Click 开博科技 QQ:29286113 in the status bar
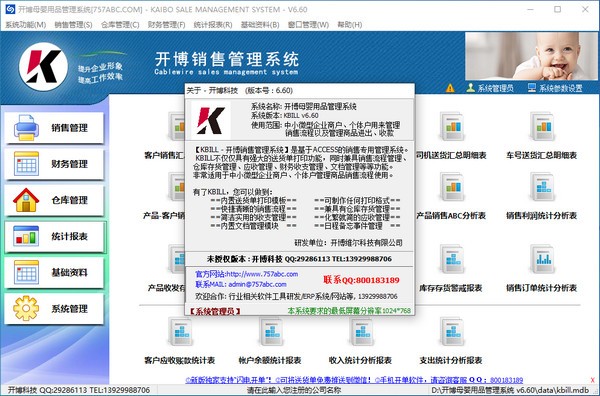The image size is (600, 396). click(x=79, y=390)
